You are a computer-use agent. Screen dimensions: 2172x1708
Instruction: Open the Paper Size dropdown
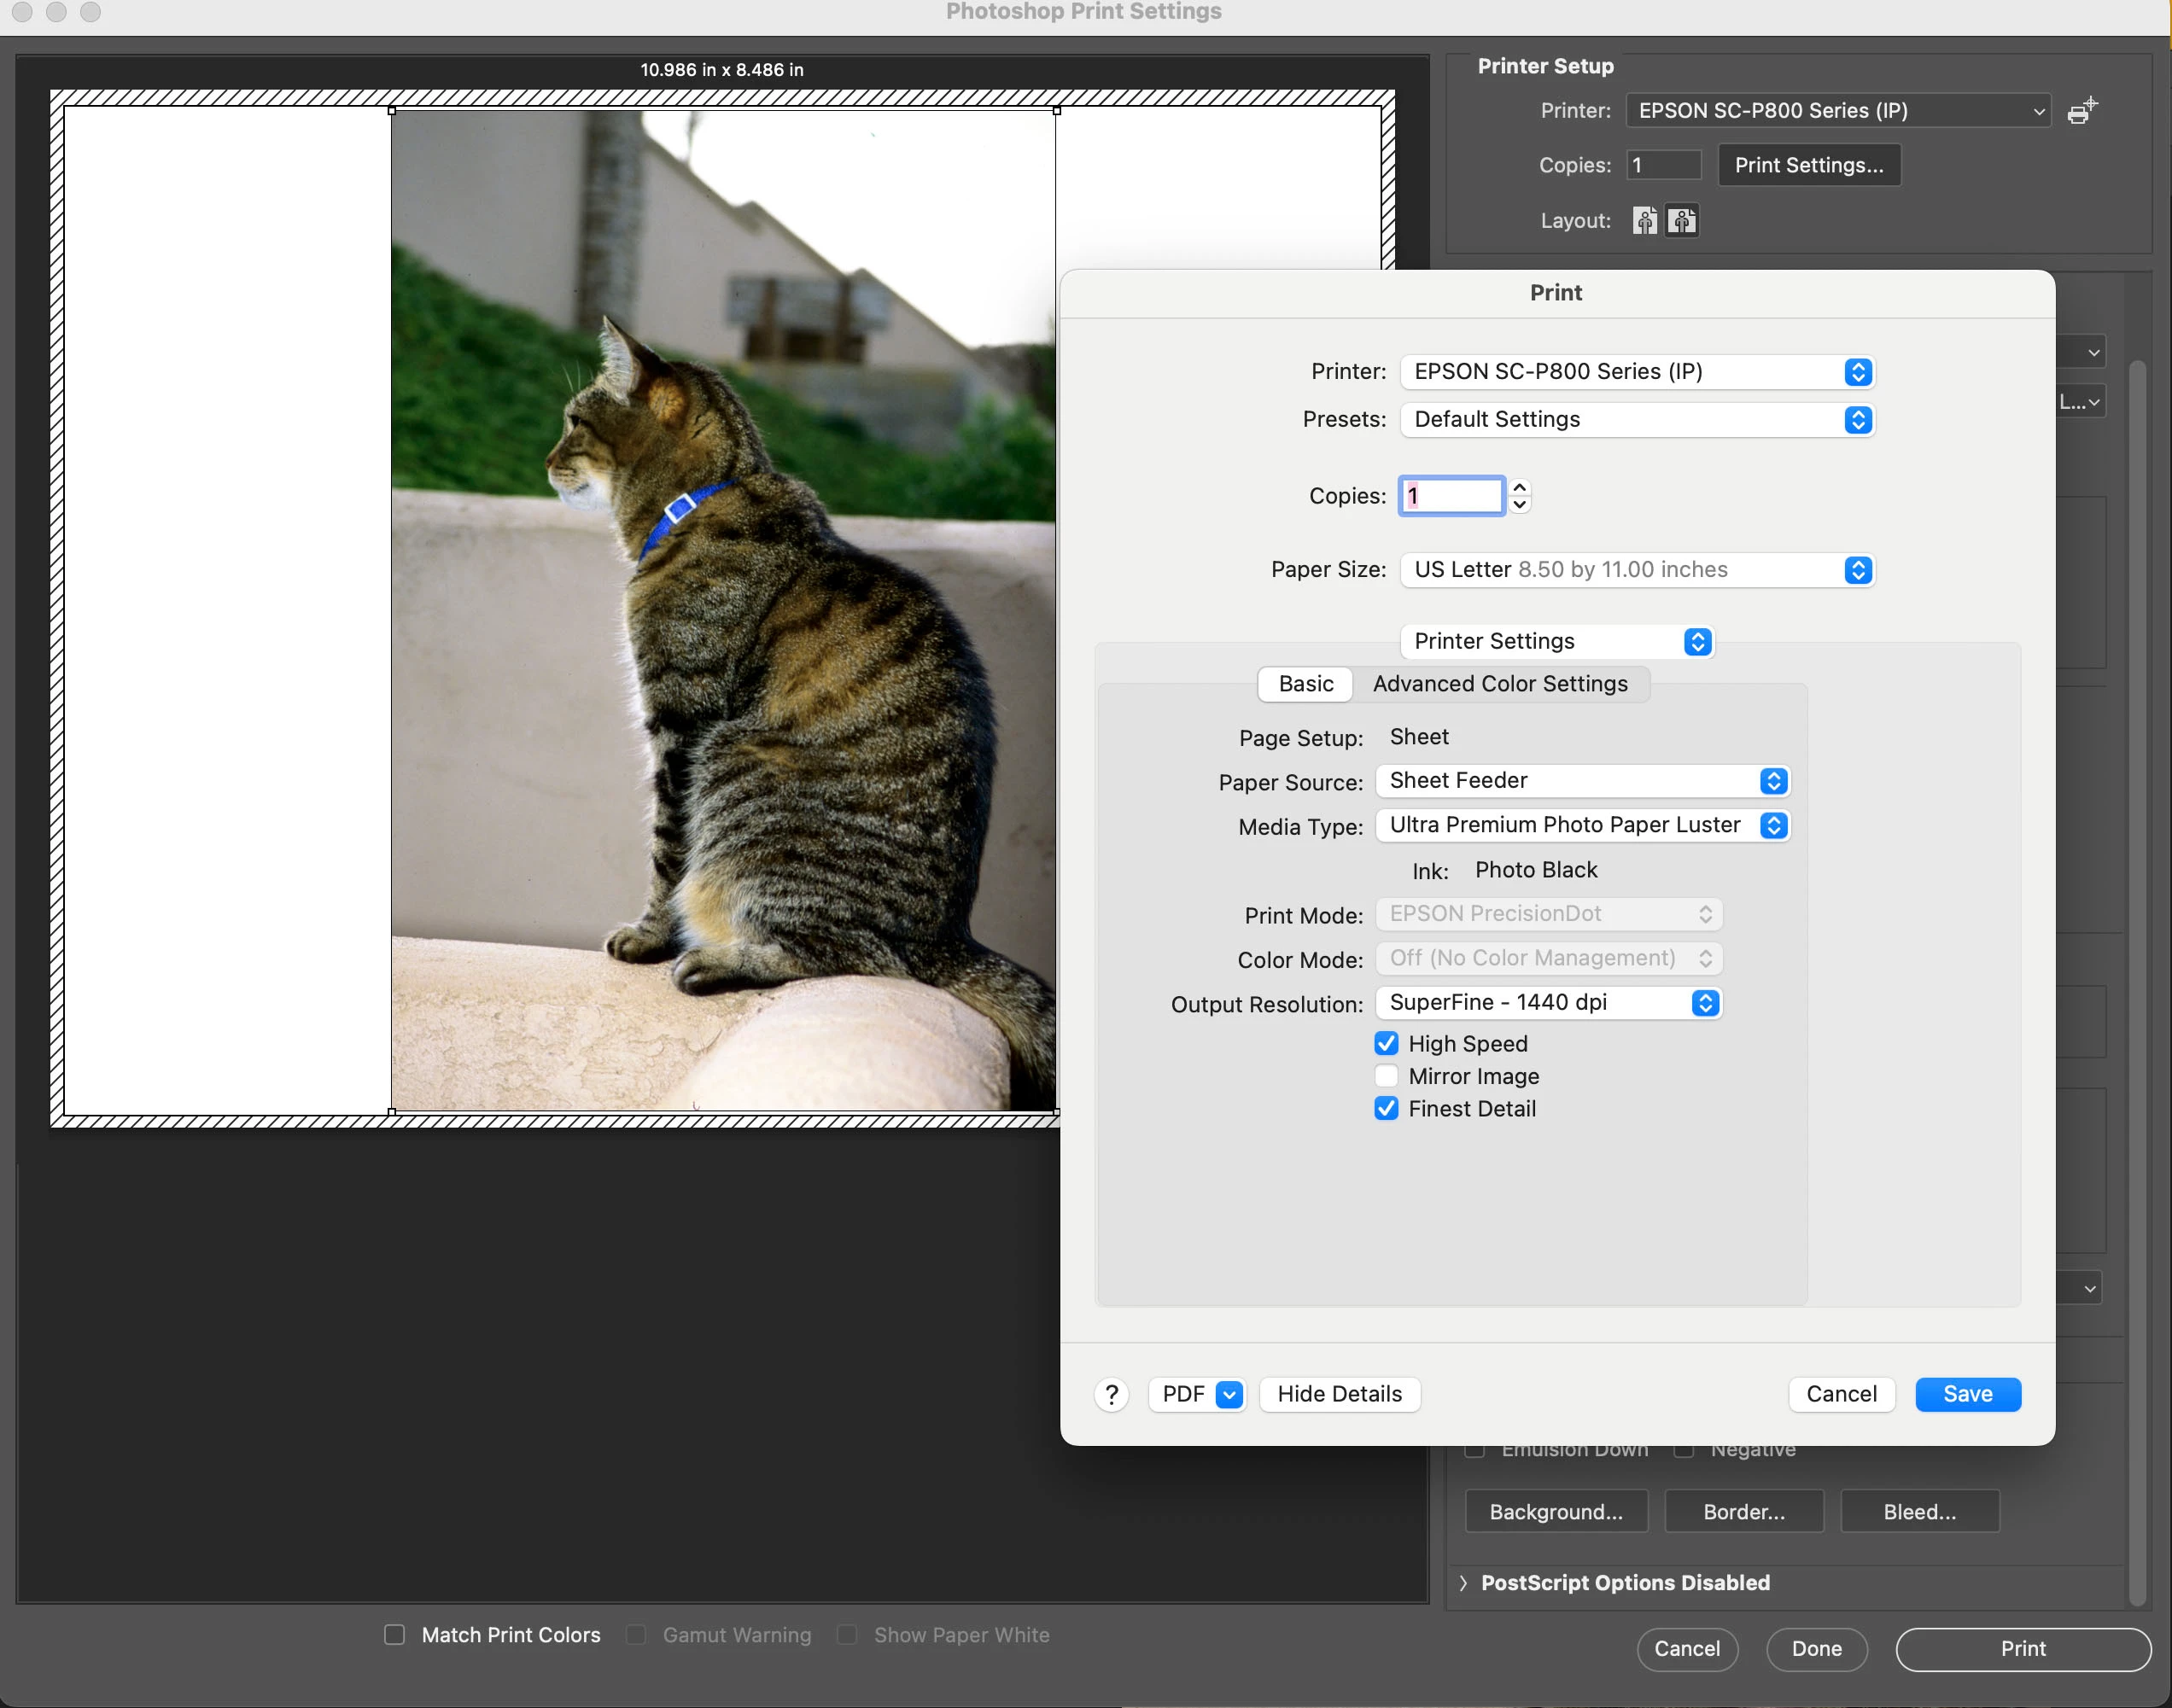(x=1636, y=570)
